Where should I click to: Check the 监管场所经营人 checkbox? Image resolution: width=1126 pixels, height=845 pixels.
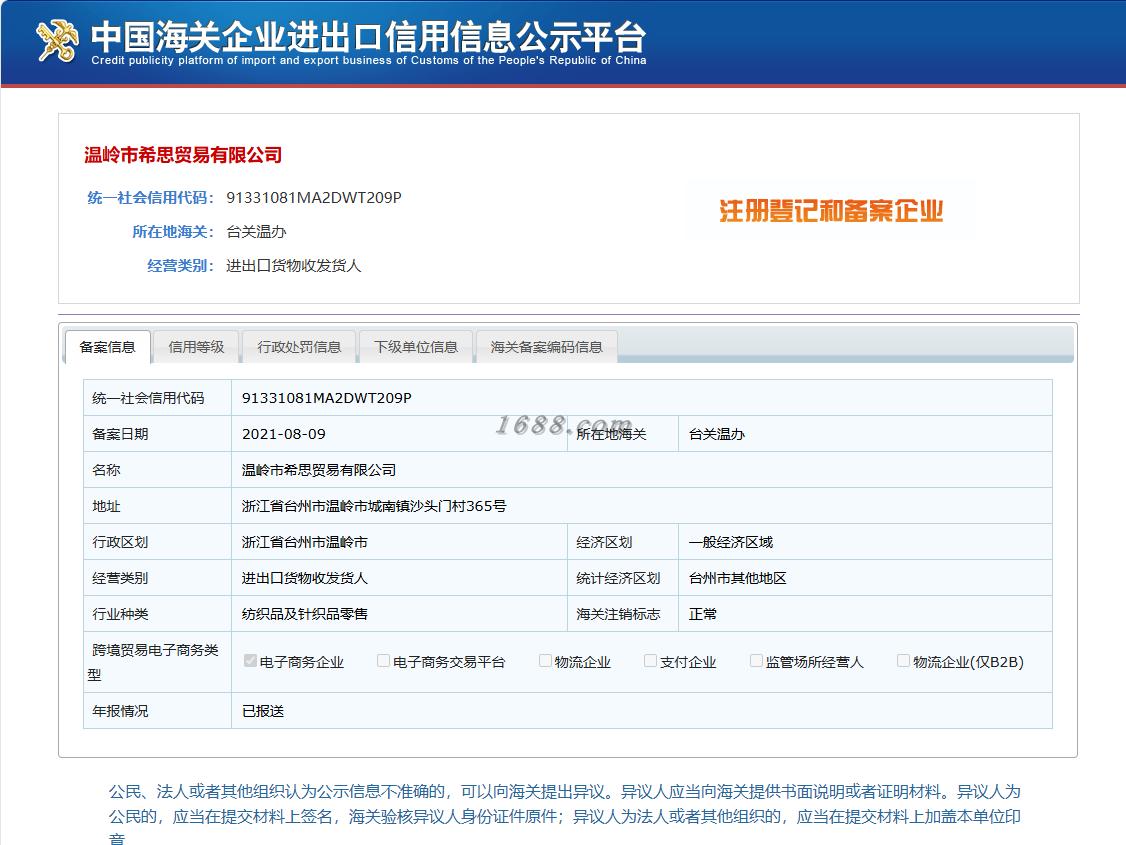click(x=756, y=660)
